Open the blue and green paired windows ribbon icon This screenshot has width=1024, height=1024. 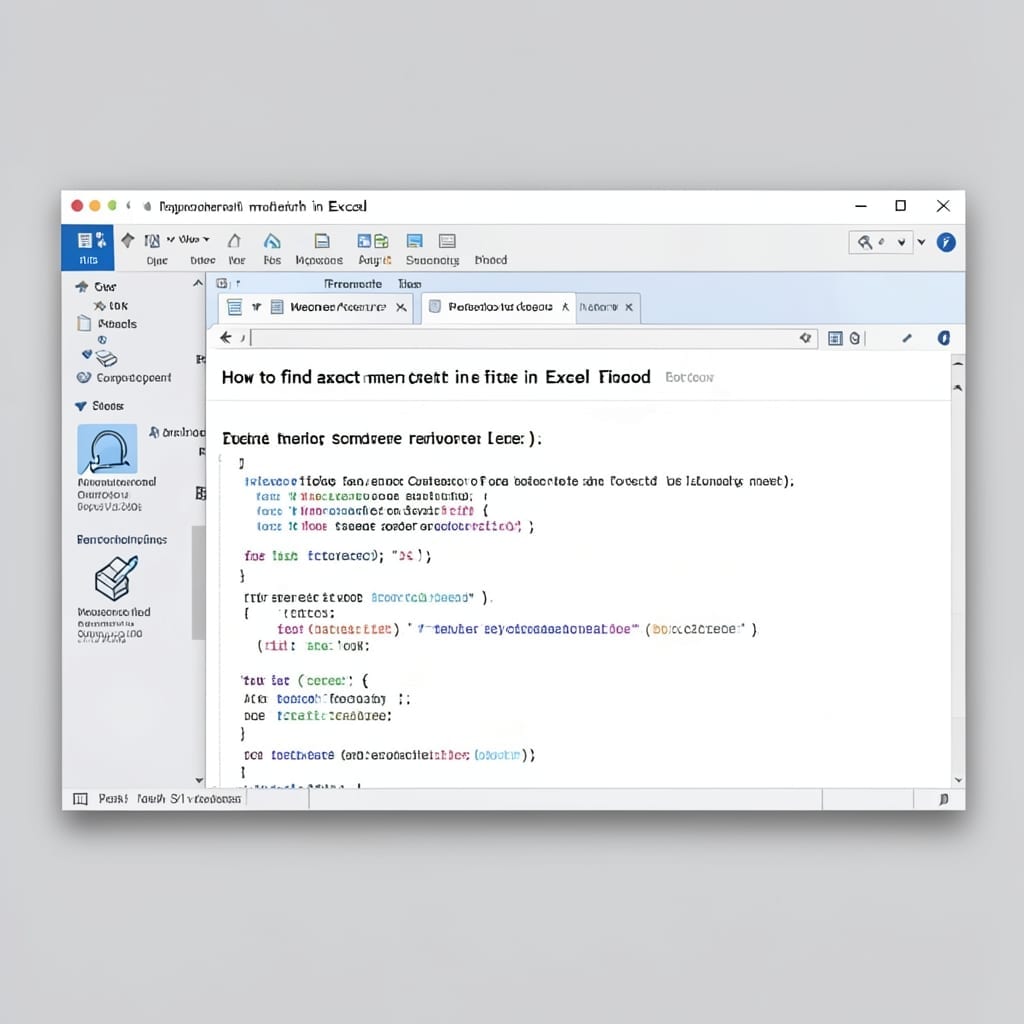click(373, 241)
